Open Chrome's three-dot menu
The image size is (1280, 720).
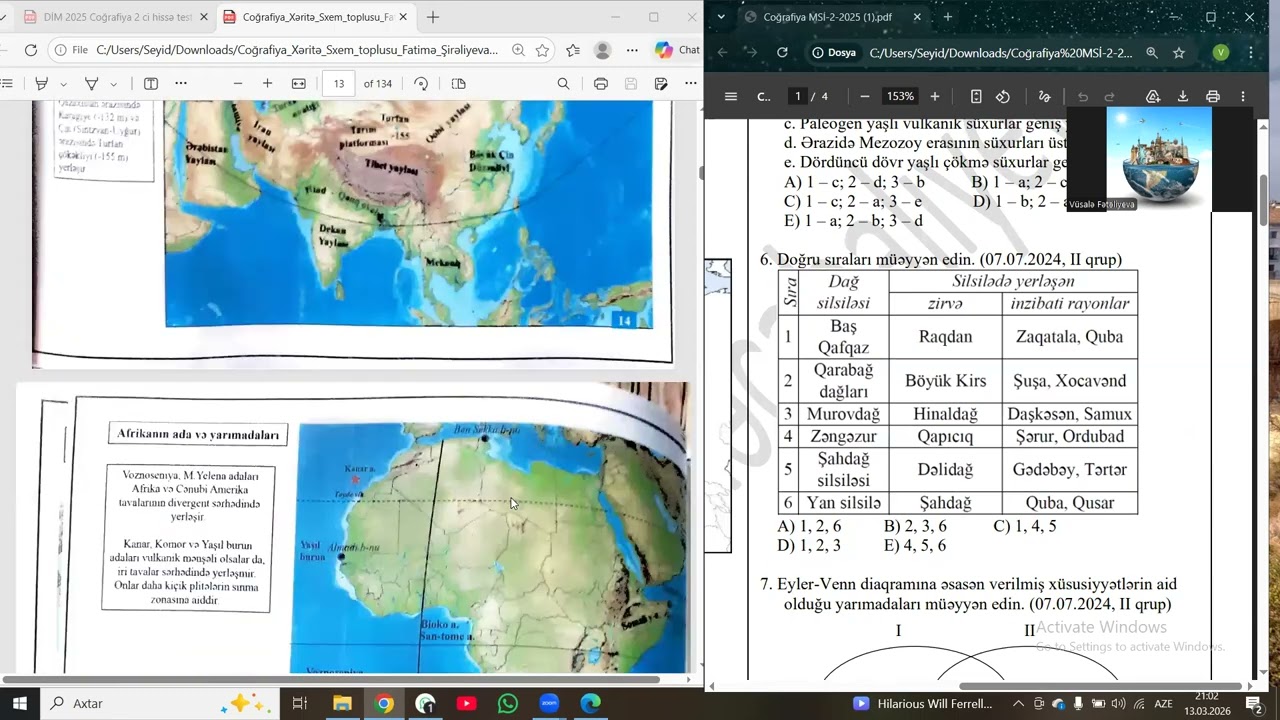1250,53
